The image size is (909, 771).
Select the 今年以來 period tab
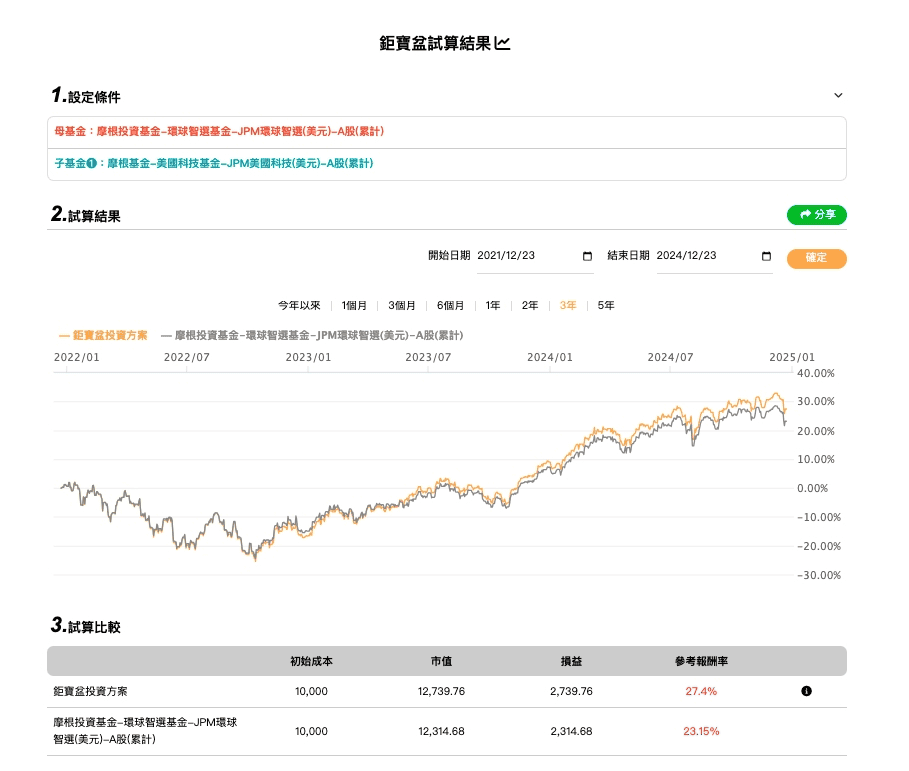pyautogui.click(x=299, y=306)
